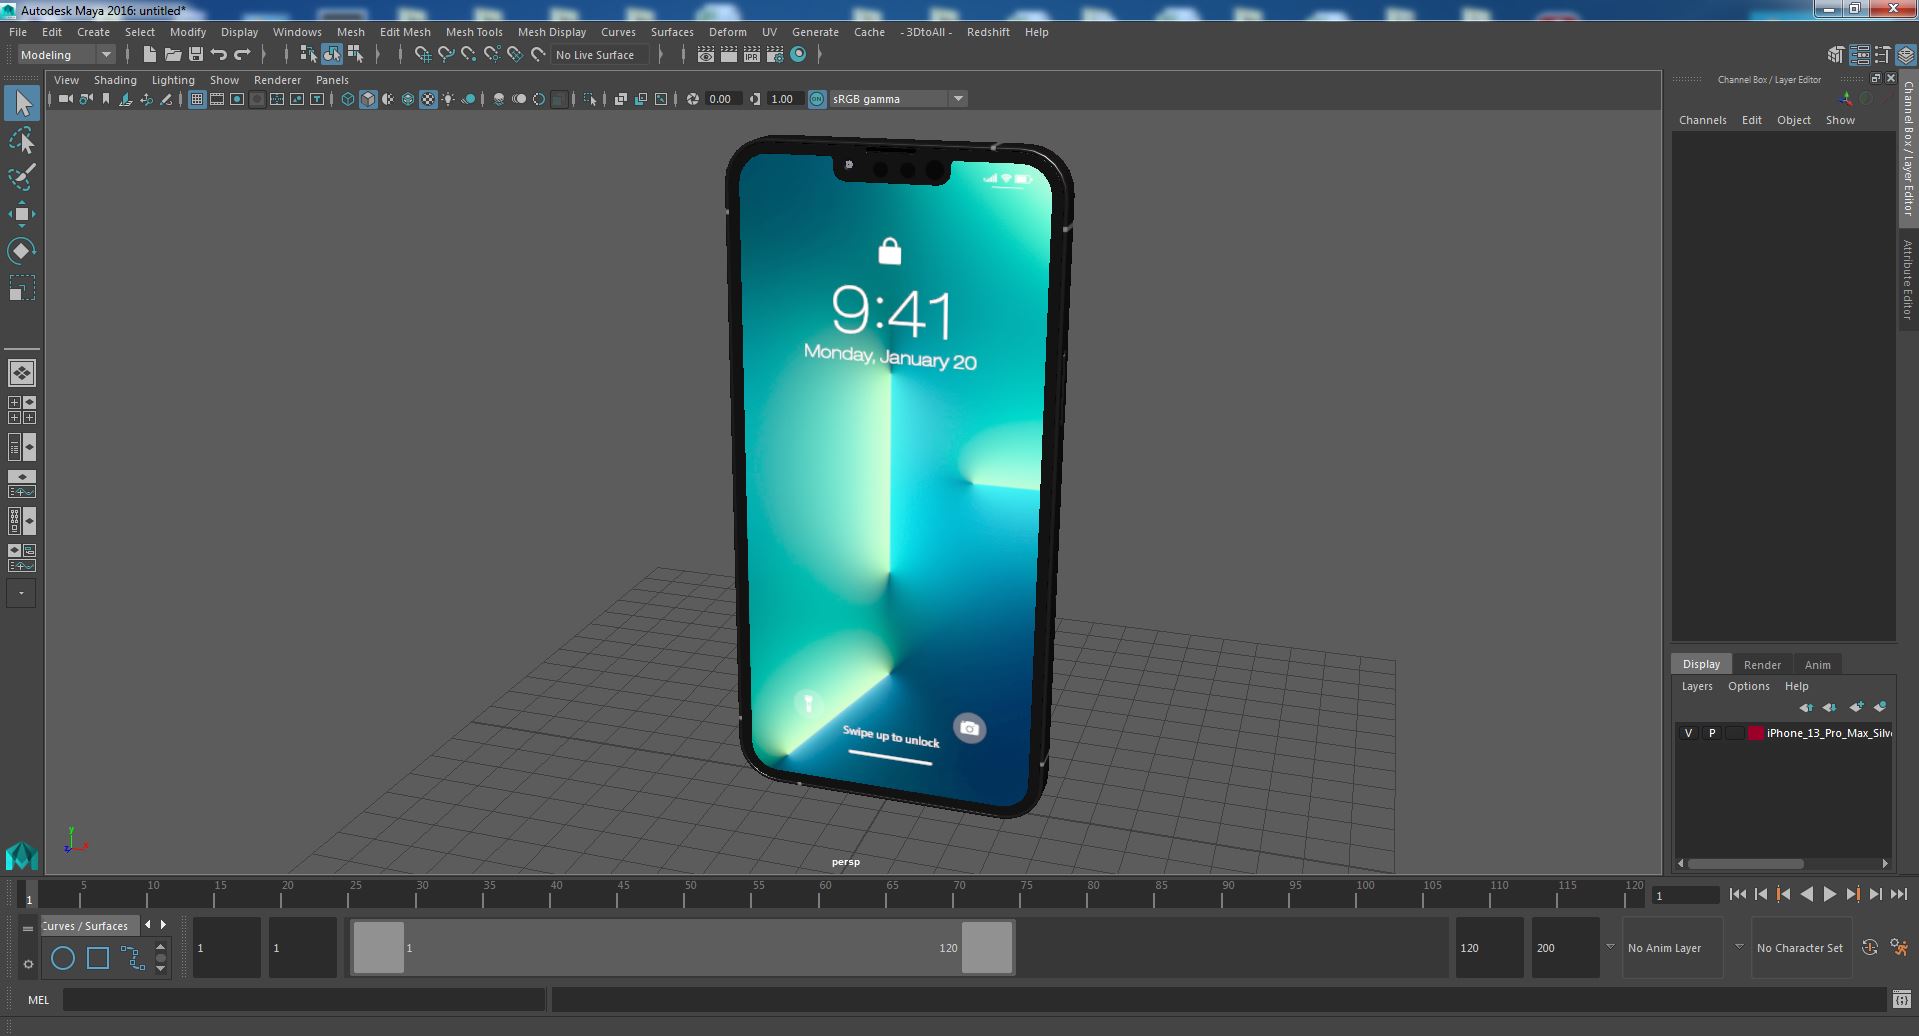The image size is (1919, 1036).
Task: Switch to four-view layout
Action: [x=22, y=410]
